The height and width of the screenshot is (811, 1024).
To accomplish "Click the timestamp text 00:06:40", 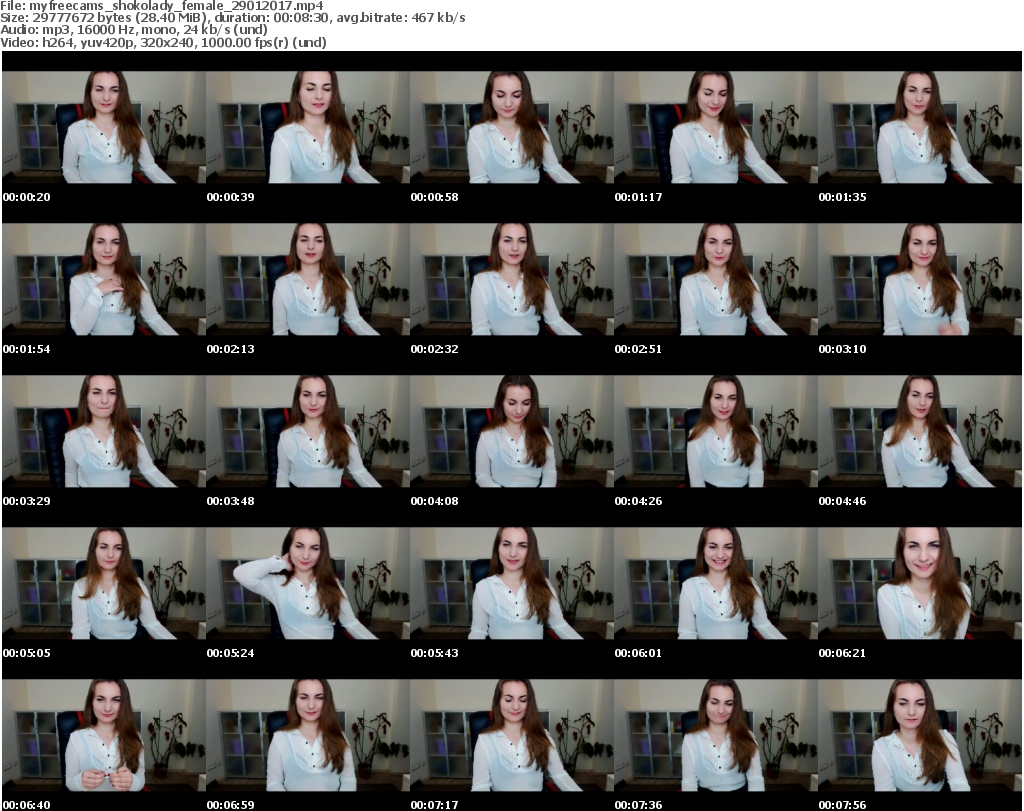I will pyautogui.click(x=27, y=805).
